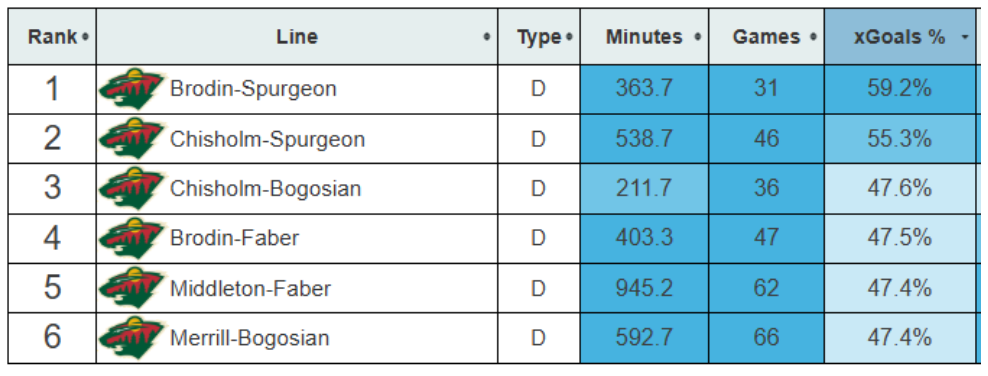Sort table by Rank column header
The image size is (988, 376).
[52, 37]
